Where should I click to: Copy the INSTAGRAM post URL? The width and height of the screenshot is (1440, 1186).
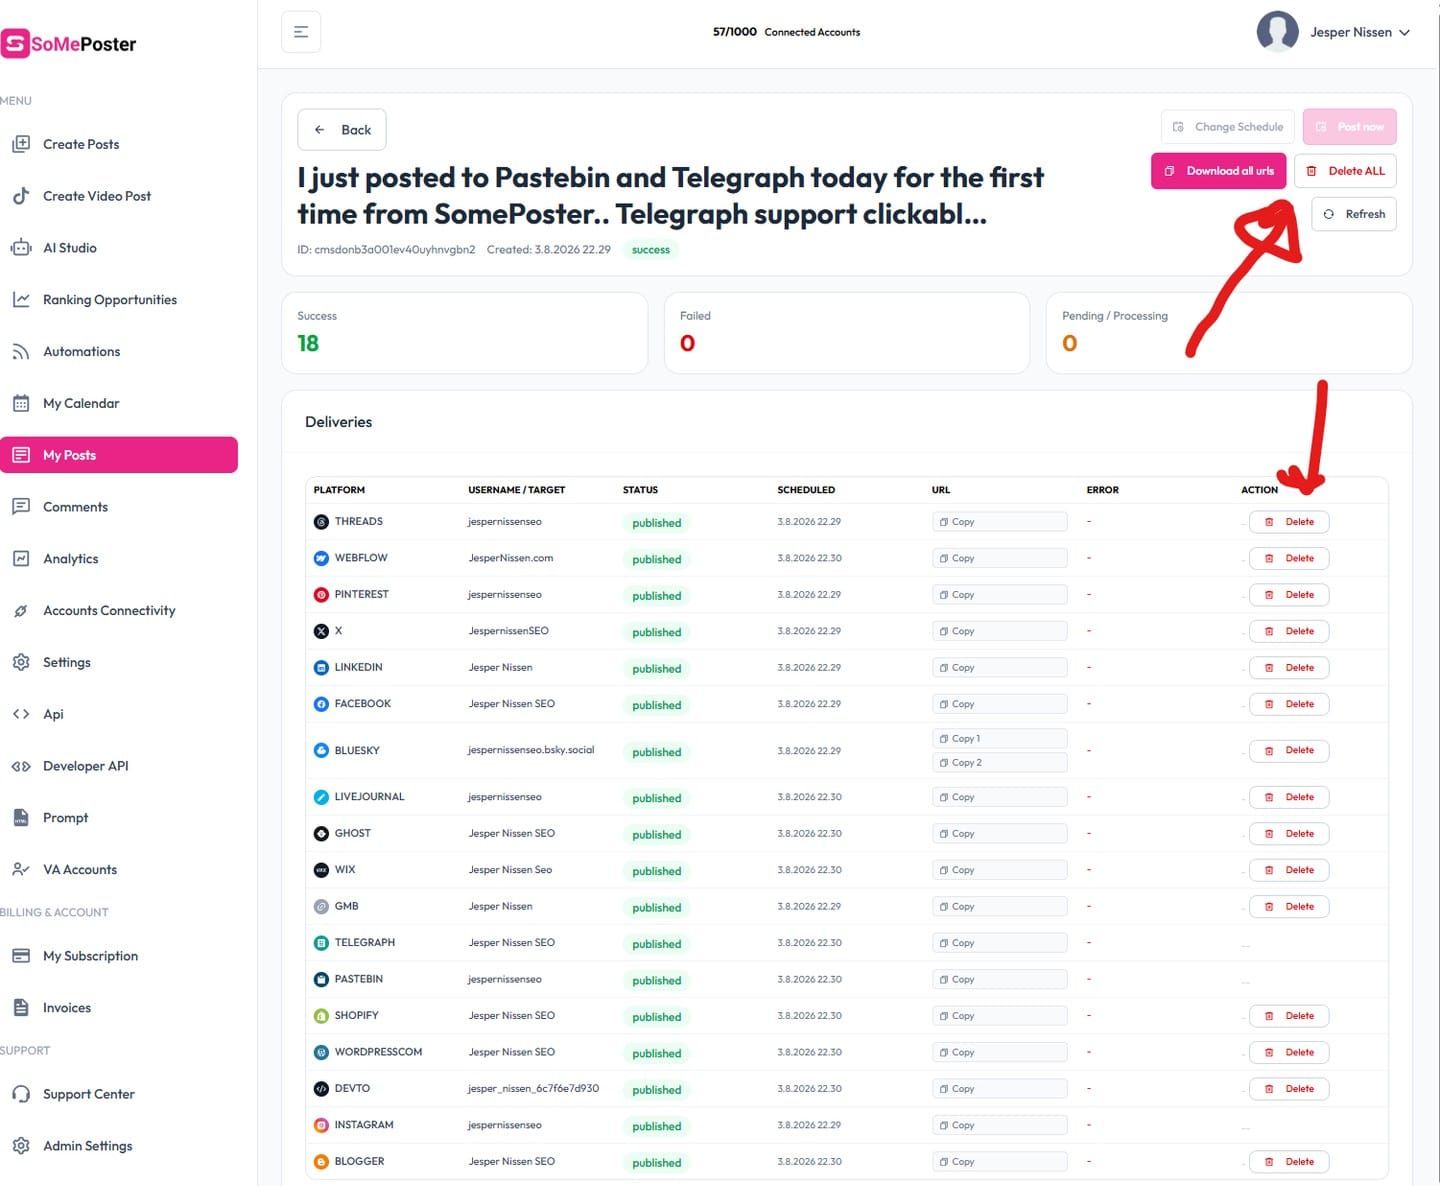tap(999, 1126)
